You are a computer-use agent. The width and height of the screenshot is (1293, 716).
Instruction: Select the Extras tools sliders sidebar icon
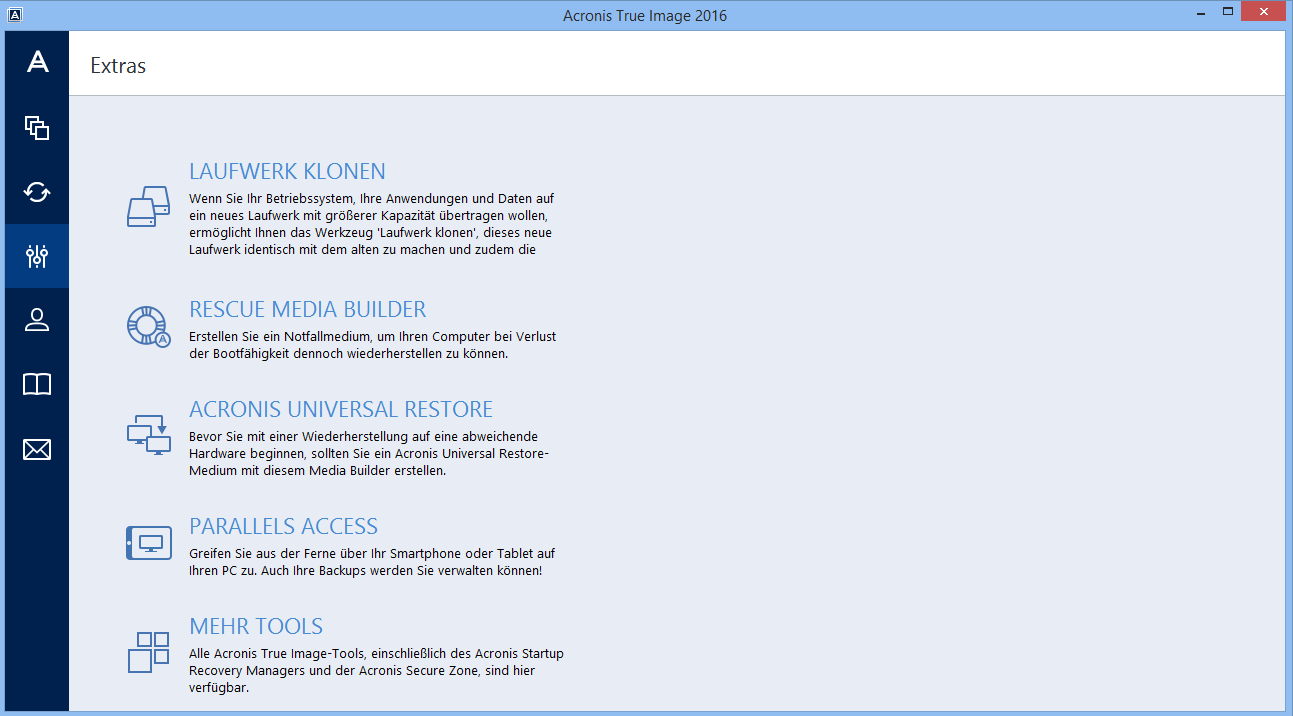click(x=37, y=256)
